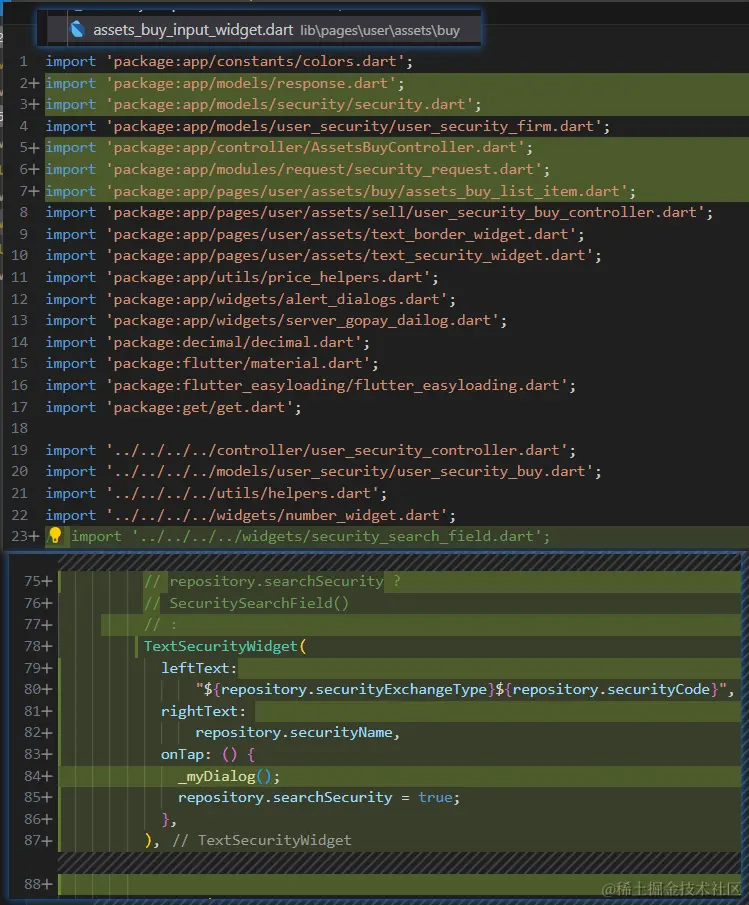Screen dimensions: 749x905
Task: Click the user_security_controller.dart relative import
Action: click(310, 450)
